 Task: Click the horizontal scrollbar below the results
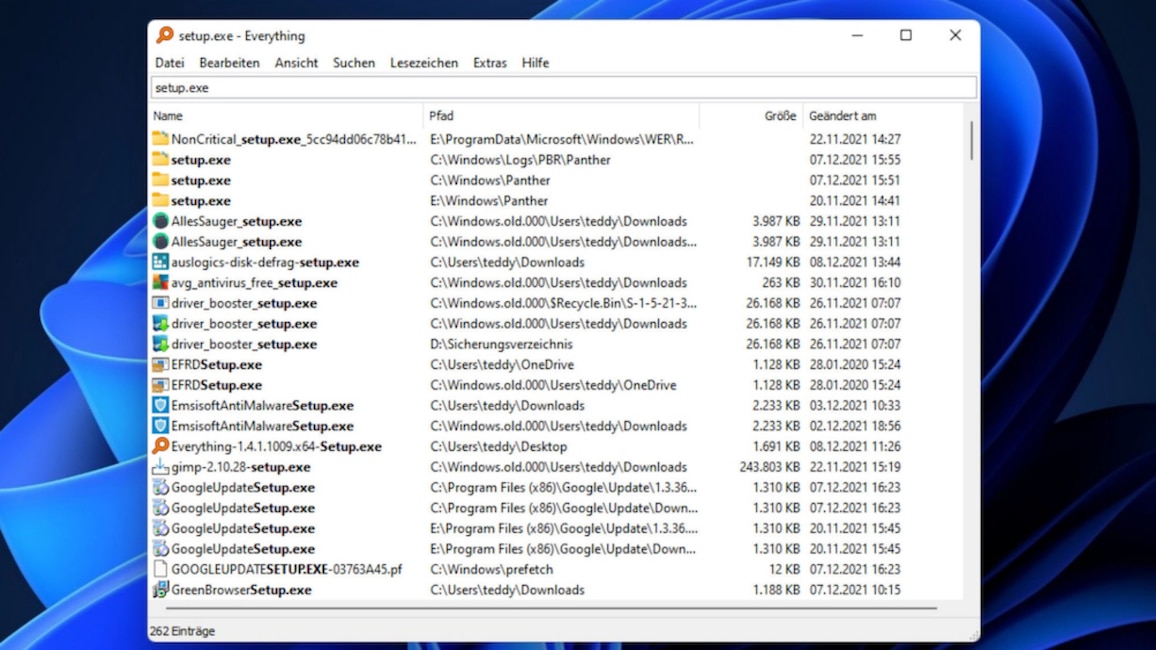click(x=551, y=609)
